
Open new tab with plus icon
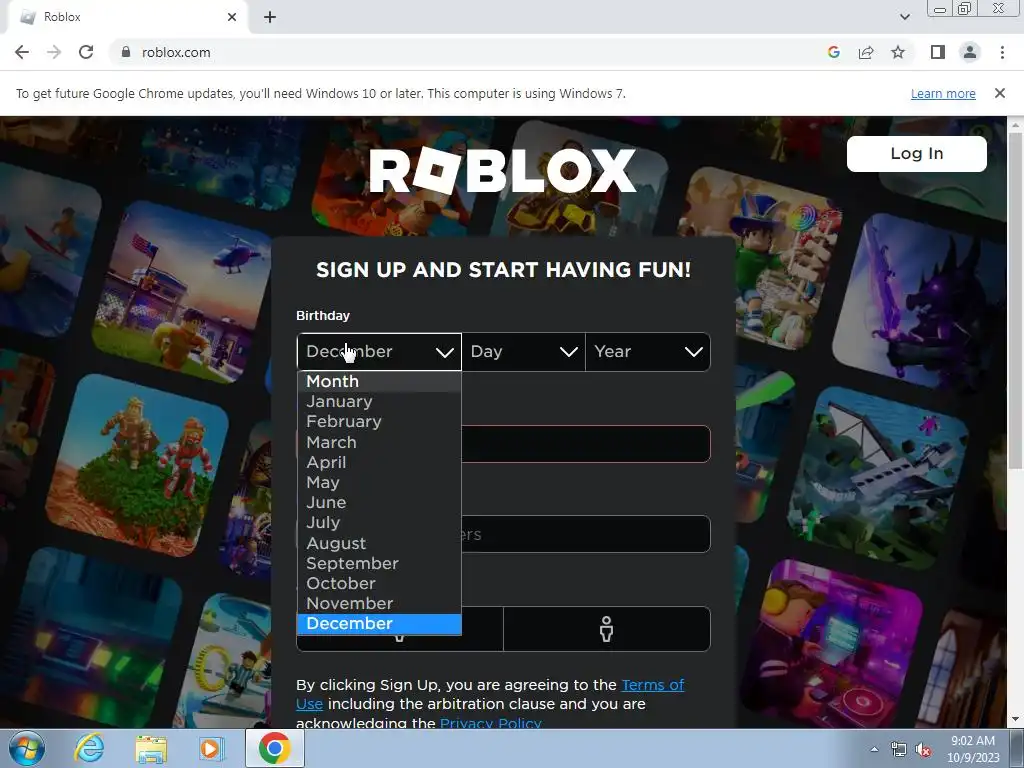tap(270, 18)
